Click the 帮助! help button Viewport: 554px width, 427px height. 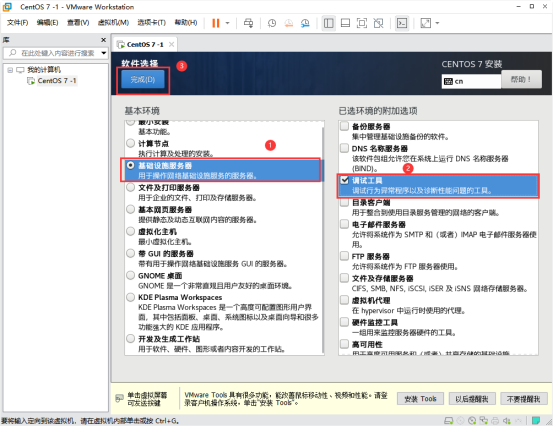[x=521, y=79]
